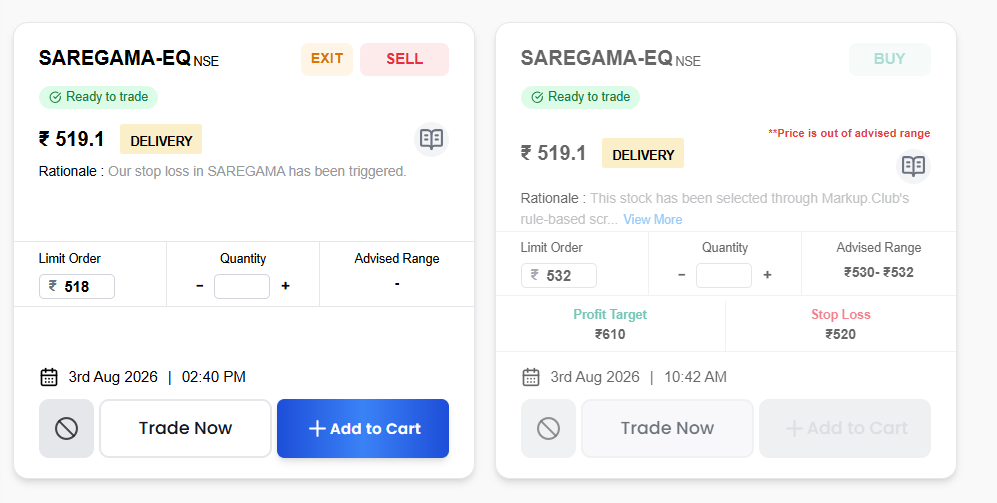
Task: Click calendar icon beside 02:40 PM date
Action: coord(49,377)
